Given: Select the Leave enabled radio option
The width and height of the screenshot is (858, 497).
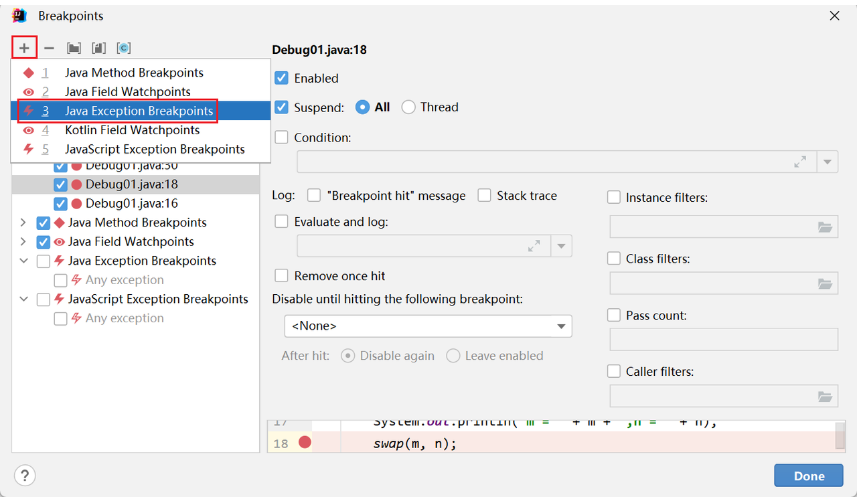Looking at the screenshot, I should point(453,356).
